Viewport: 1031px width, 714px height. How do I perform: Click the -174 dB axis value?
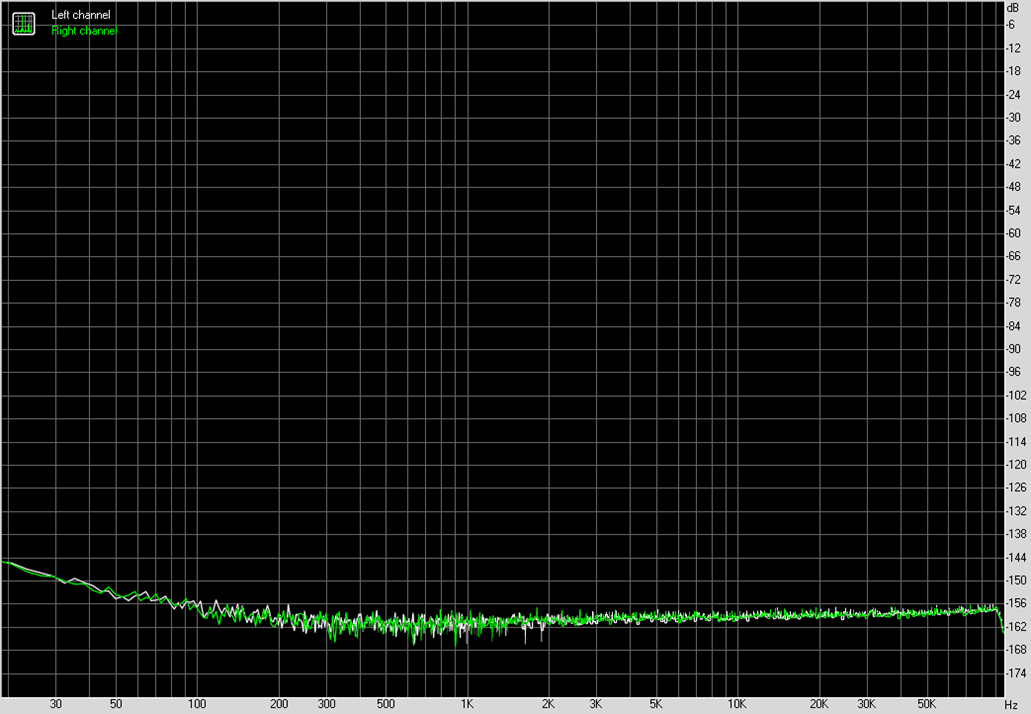pyautogui.click(x=1016, y=673)
